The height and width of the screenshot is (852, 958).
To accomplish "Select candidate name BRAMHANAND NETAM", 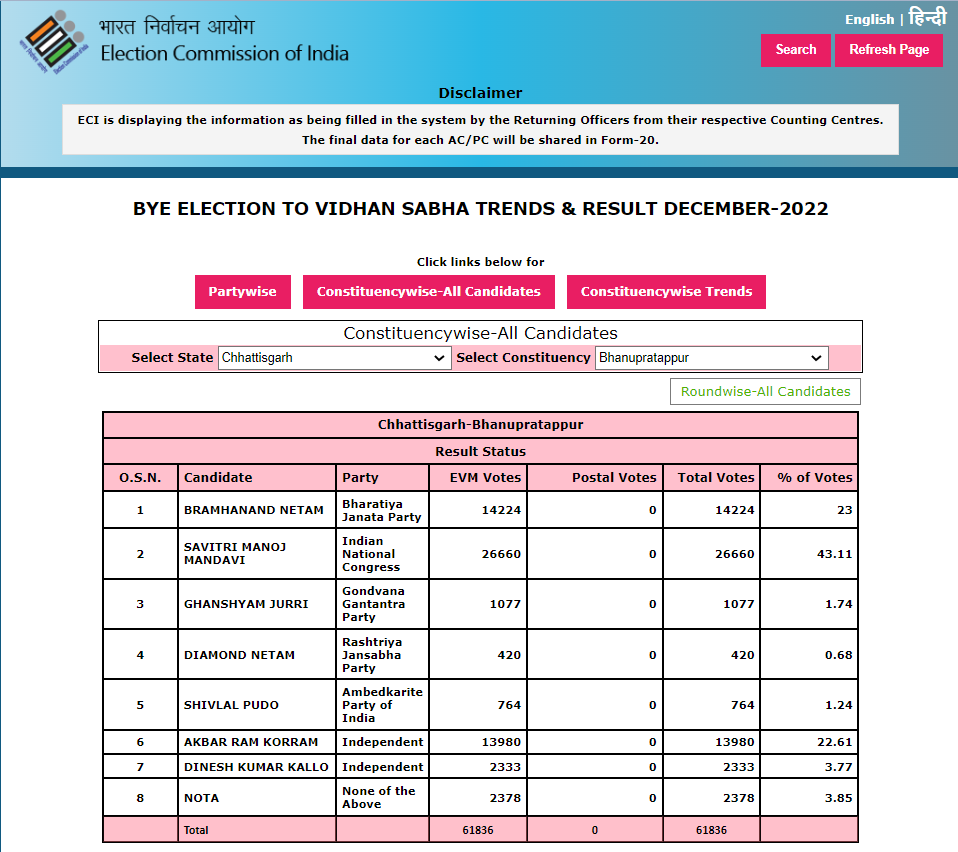I will 254,510.
